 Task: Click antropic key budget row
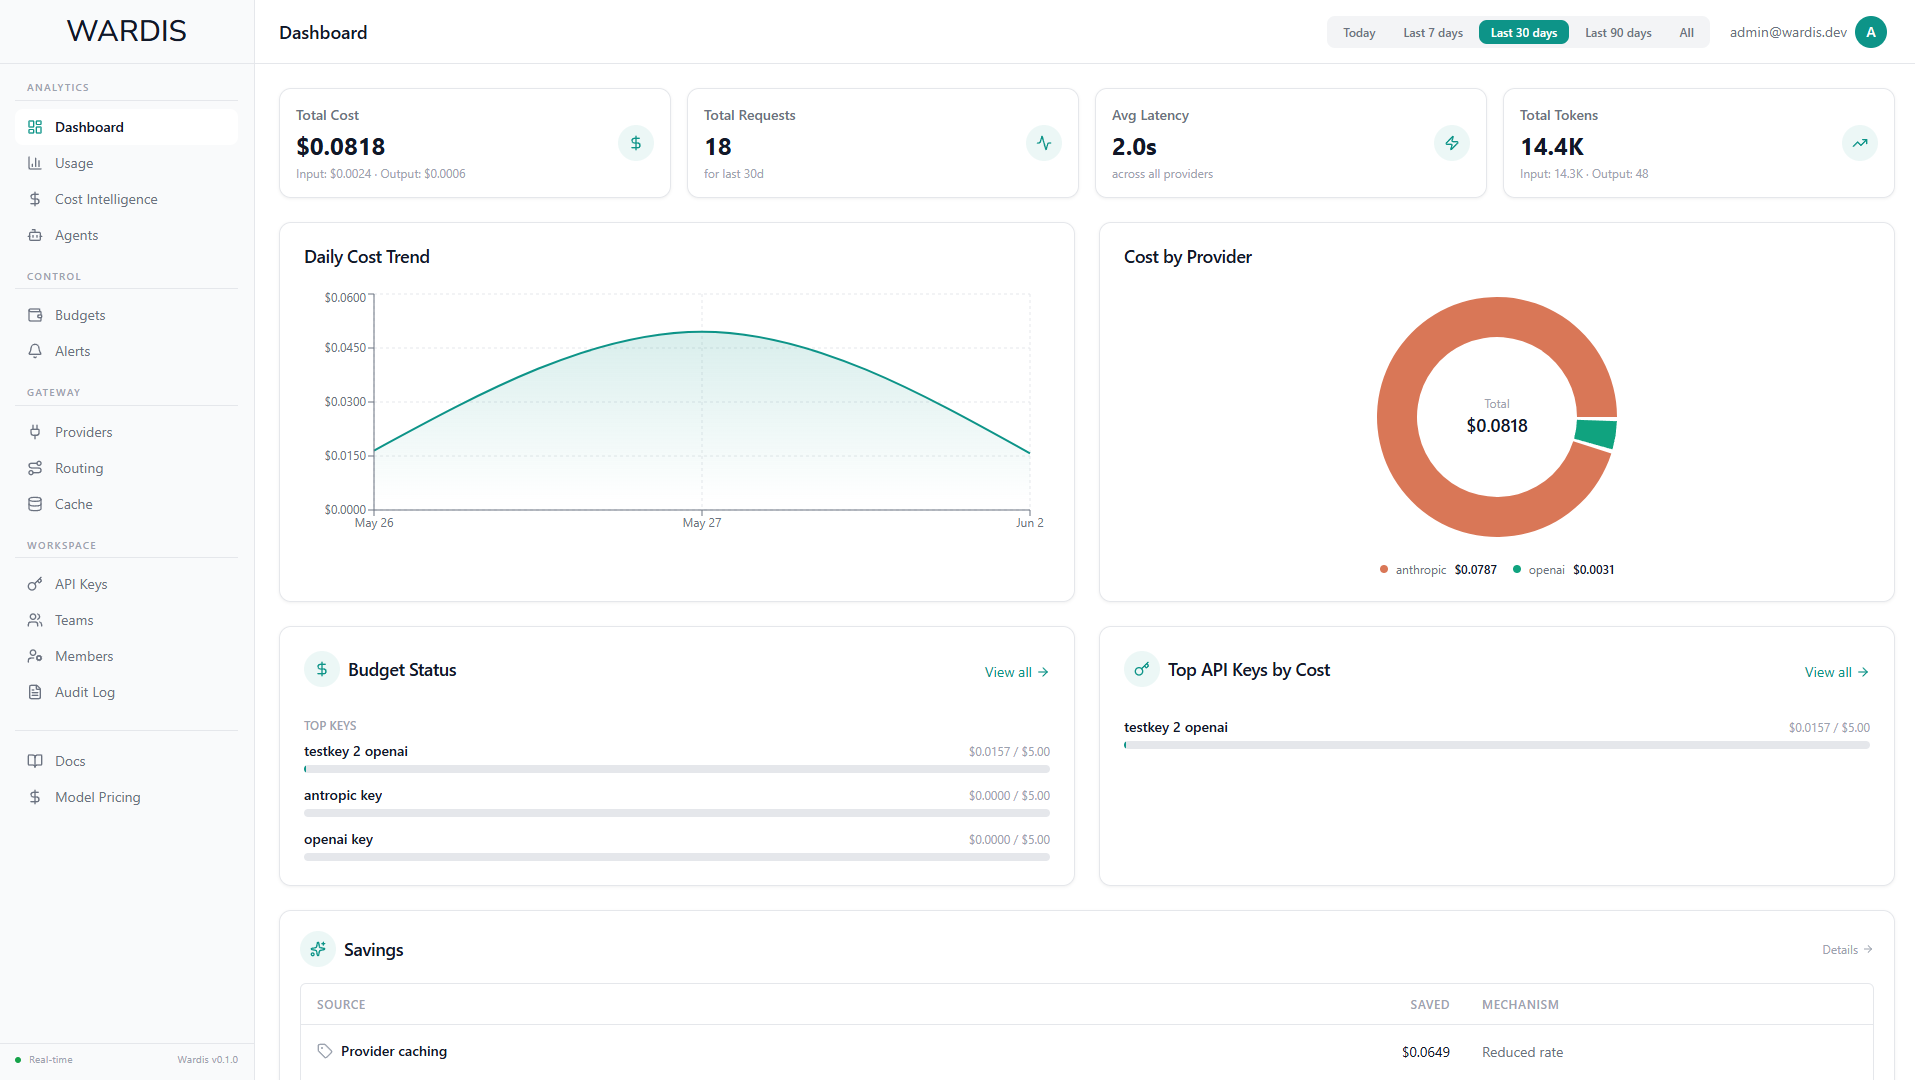[677, 804]
